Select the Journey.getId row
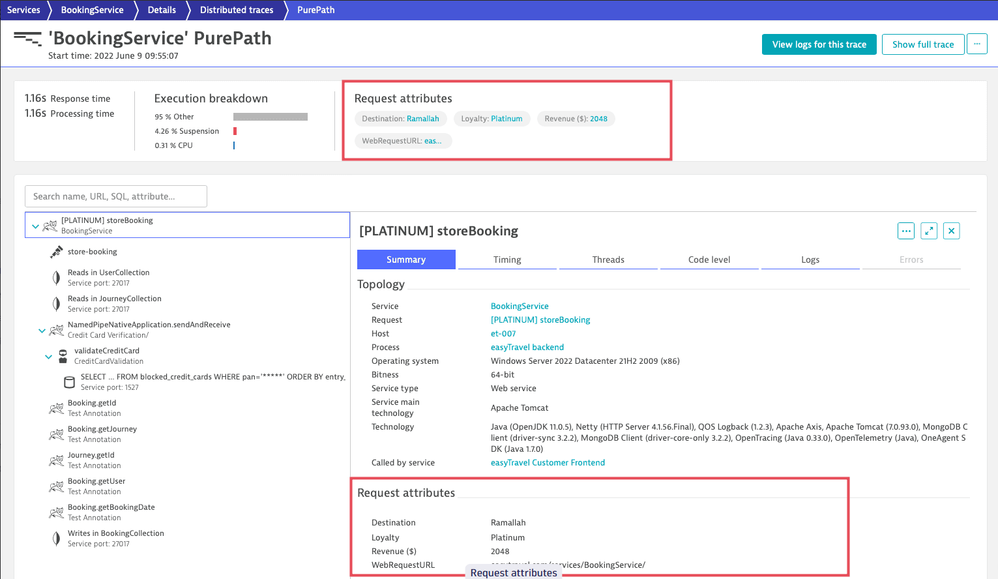The width and height of the screenshot is (998, 579). tap(188, 461)
